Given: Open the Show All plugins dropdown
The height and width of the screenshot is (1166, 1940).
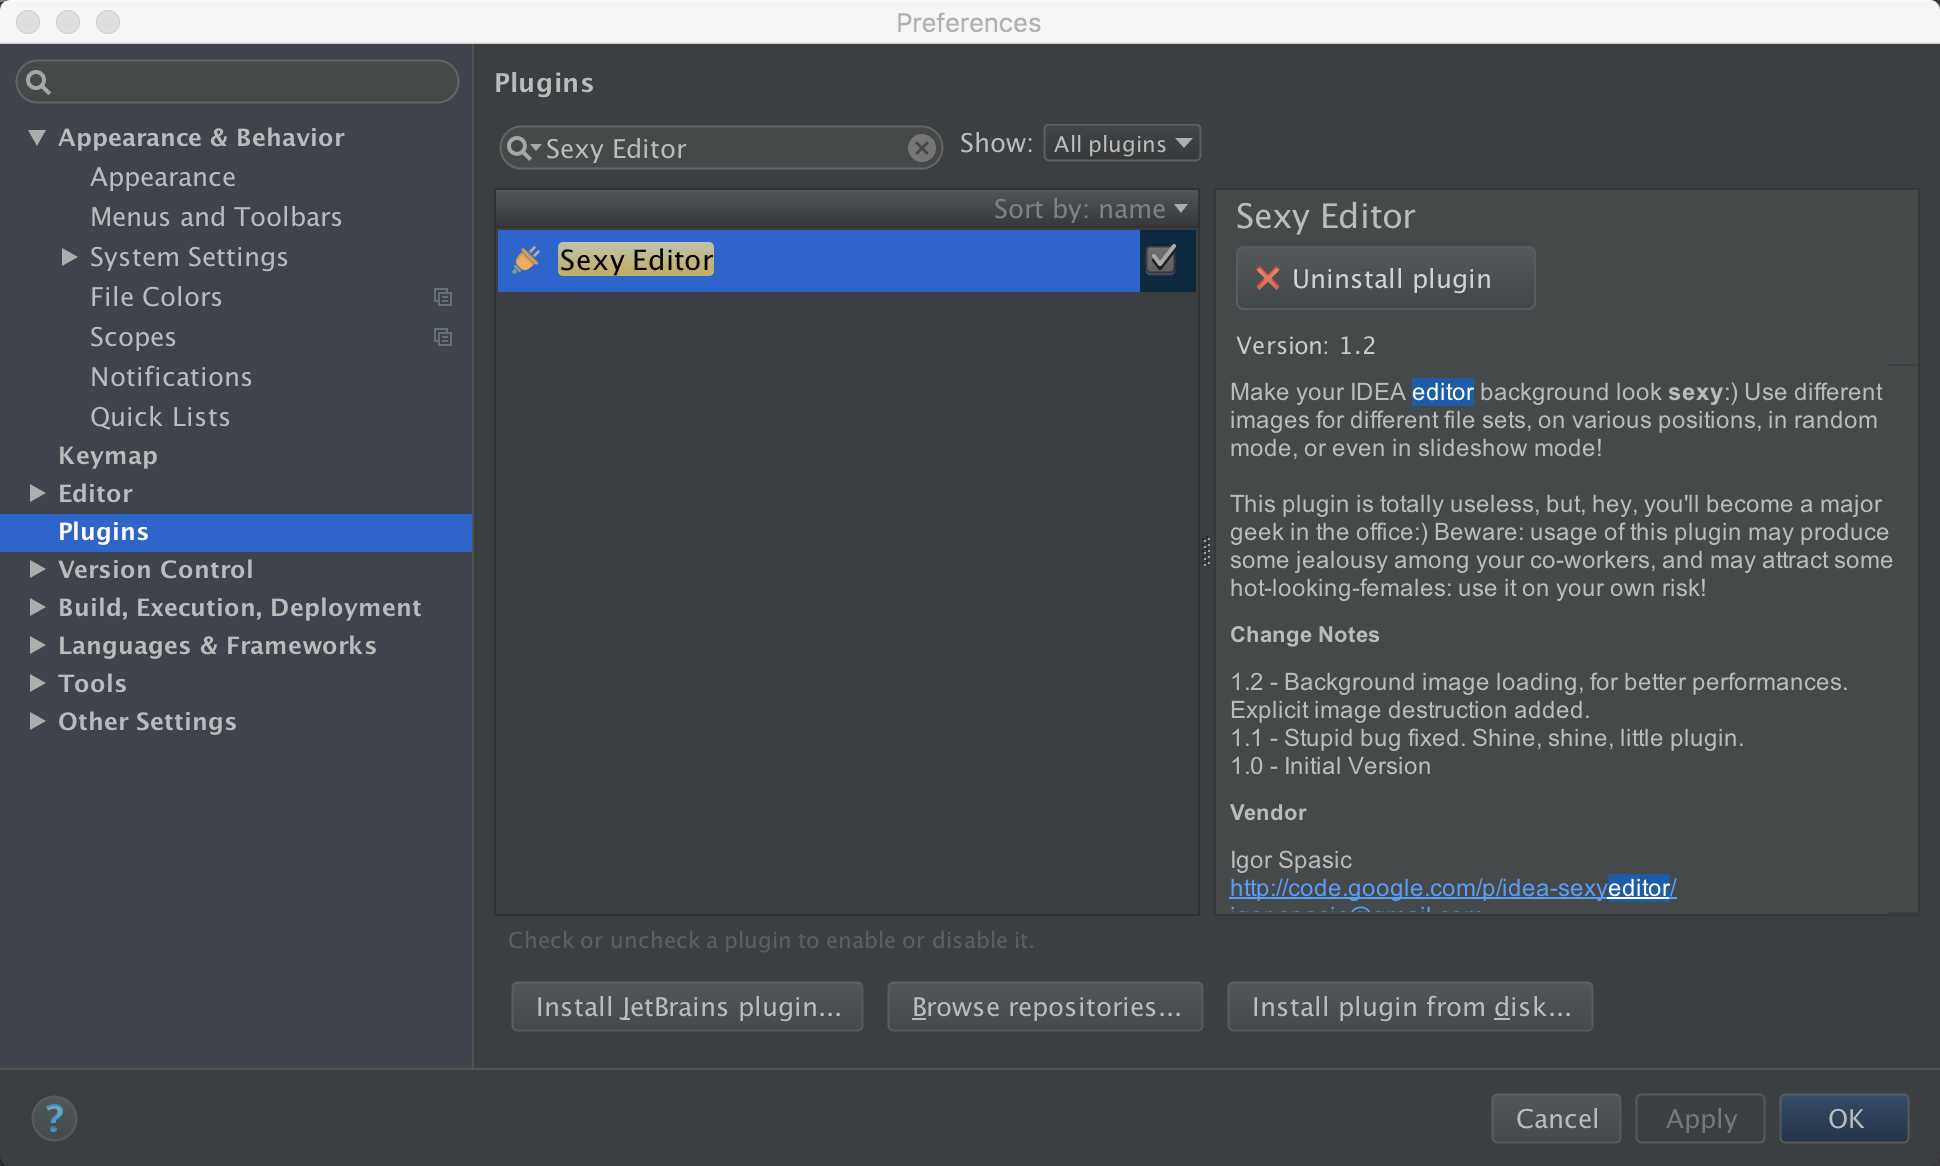Looking at the screenshot, I should 1118,143.
